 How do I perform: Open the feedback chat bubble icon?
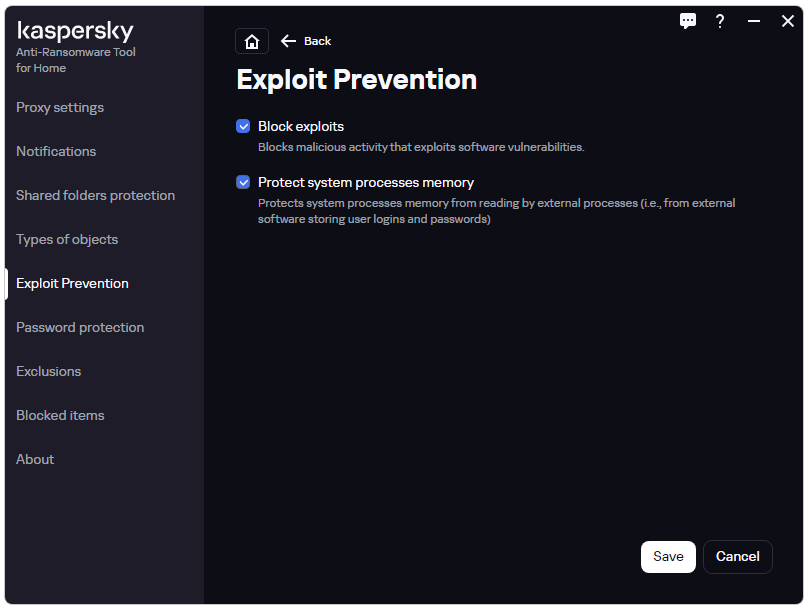(688, 21)
